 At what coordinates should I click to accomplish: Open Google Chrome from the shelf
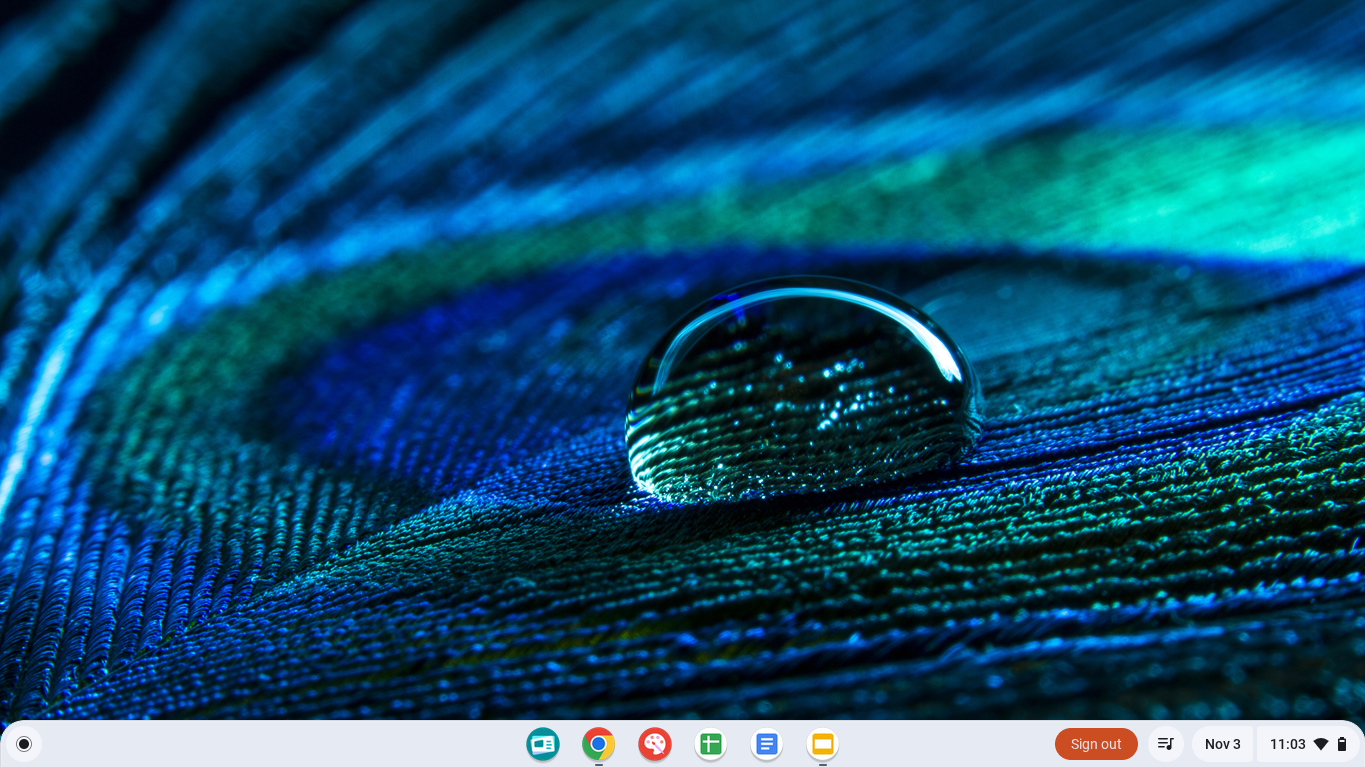598,744
